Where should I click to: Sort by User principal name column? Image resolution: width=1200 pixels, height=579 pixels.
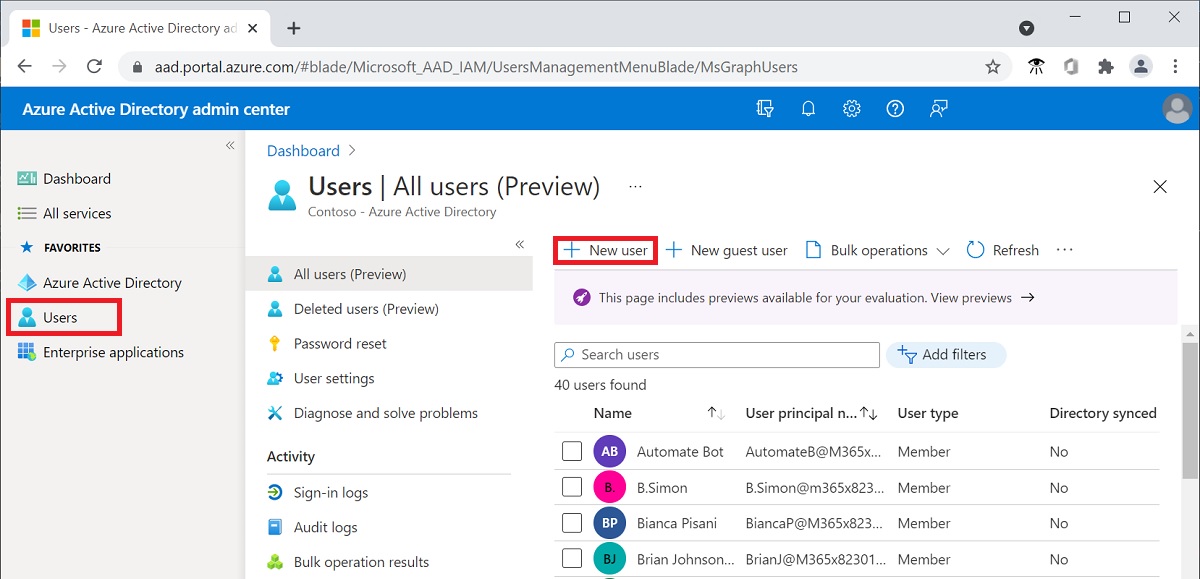click(868, 413)
